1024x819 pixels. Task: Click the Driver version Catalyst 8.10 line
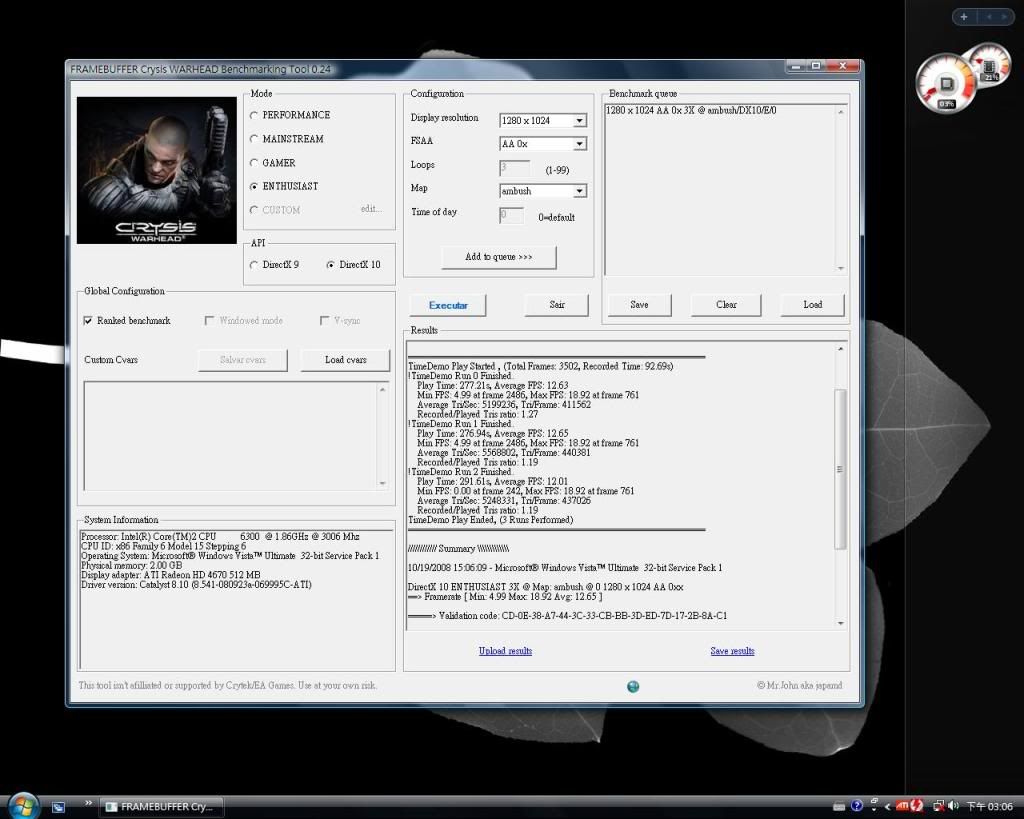[196, 585]
